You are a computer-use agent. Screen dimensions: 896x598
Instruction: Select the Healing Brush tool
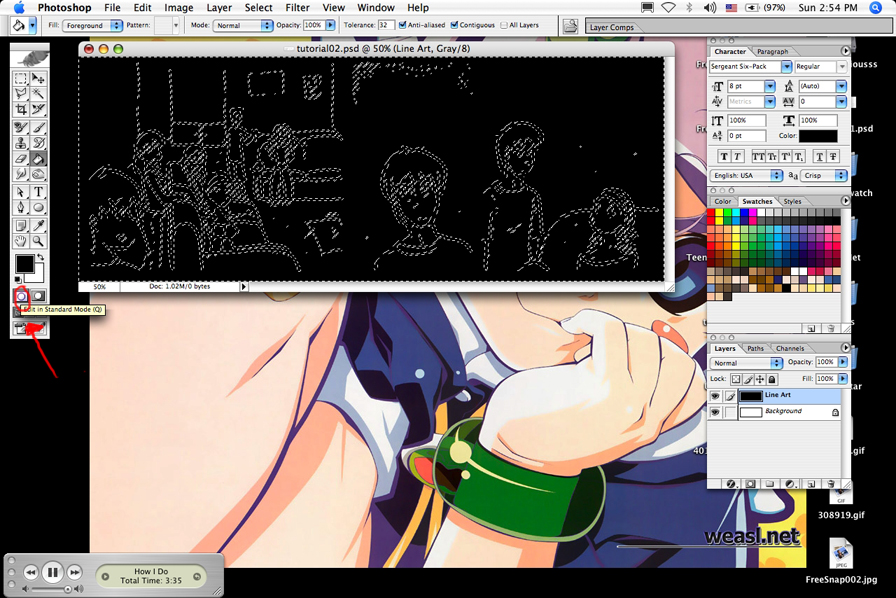tap(21, 127)
